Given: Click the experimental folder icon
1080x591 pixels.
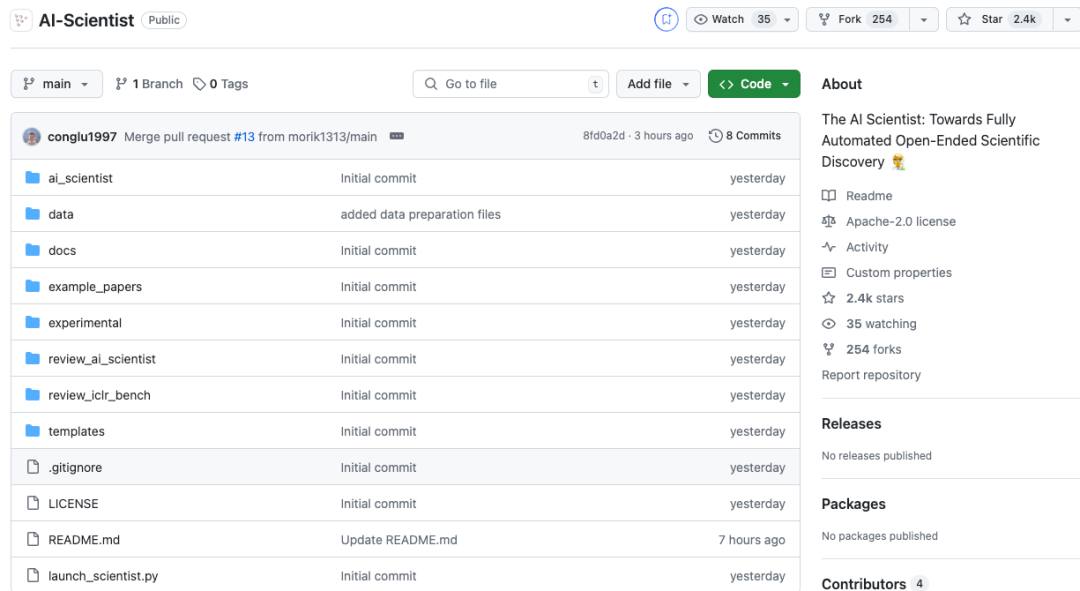Looking at the screenshot, I should (x=32, y=322).
